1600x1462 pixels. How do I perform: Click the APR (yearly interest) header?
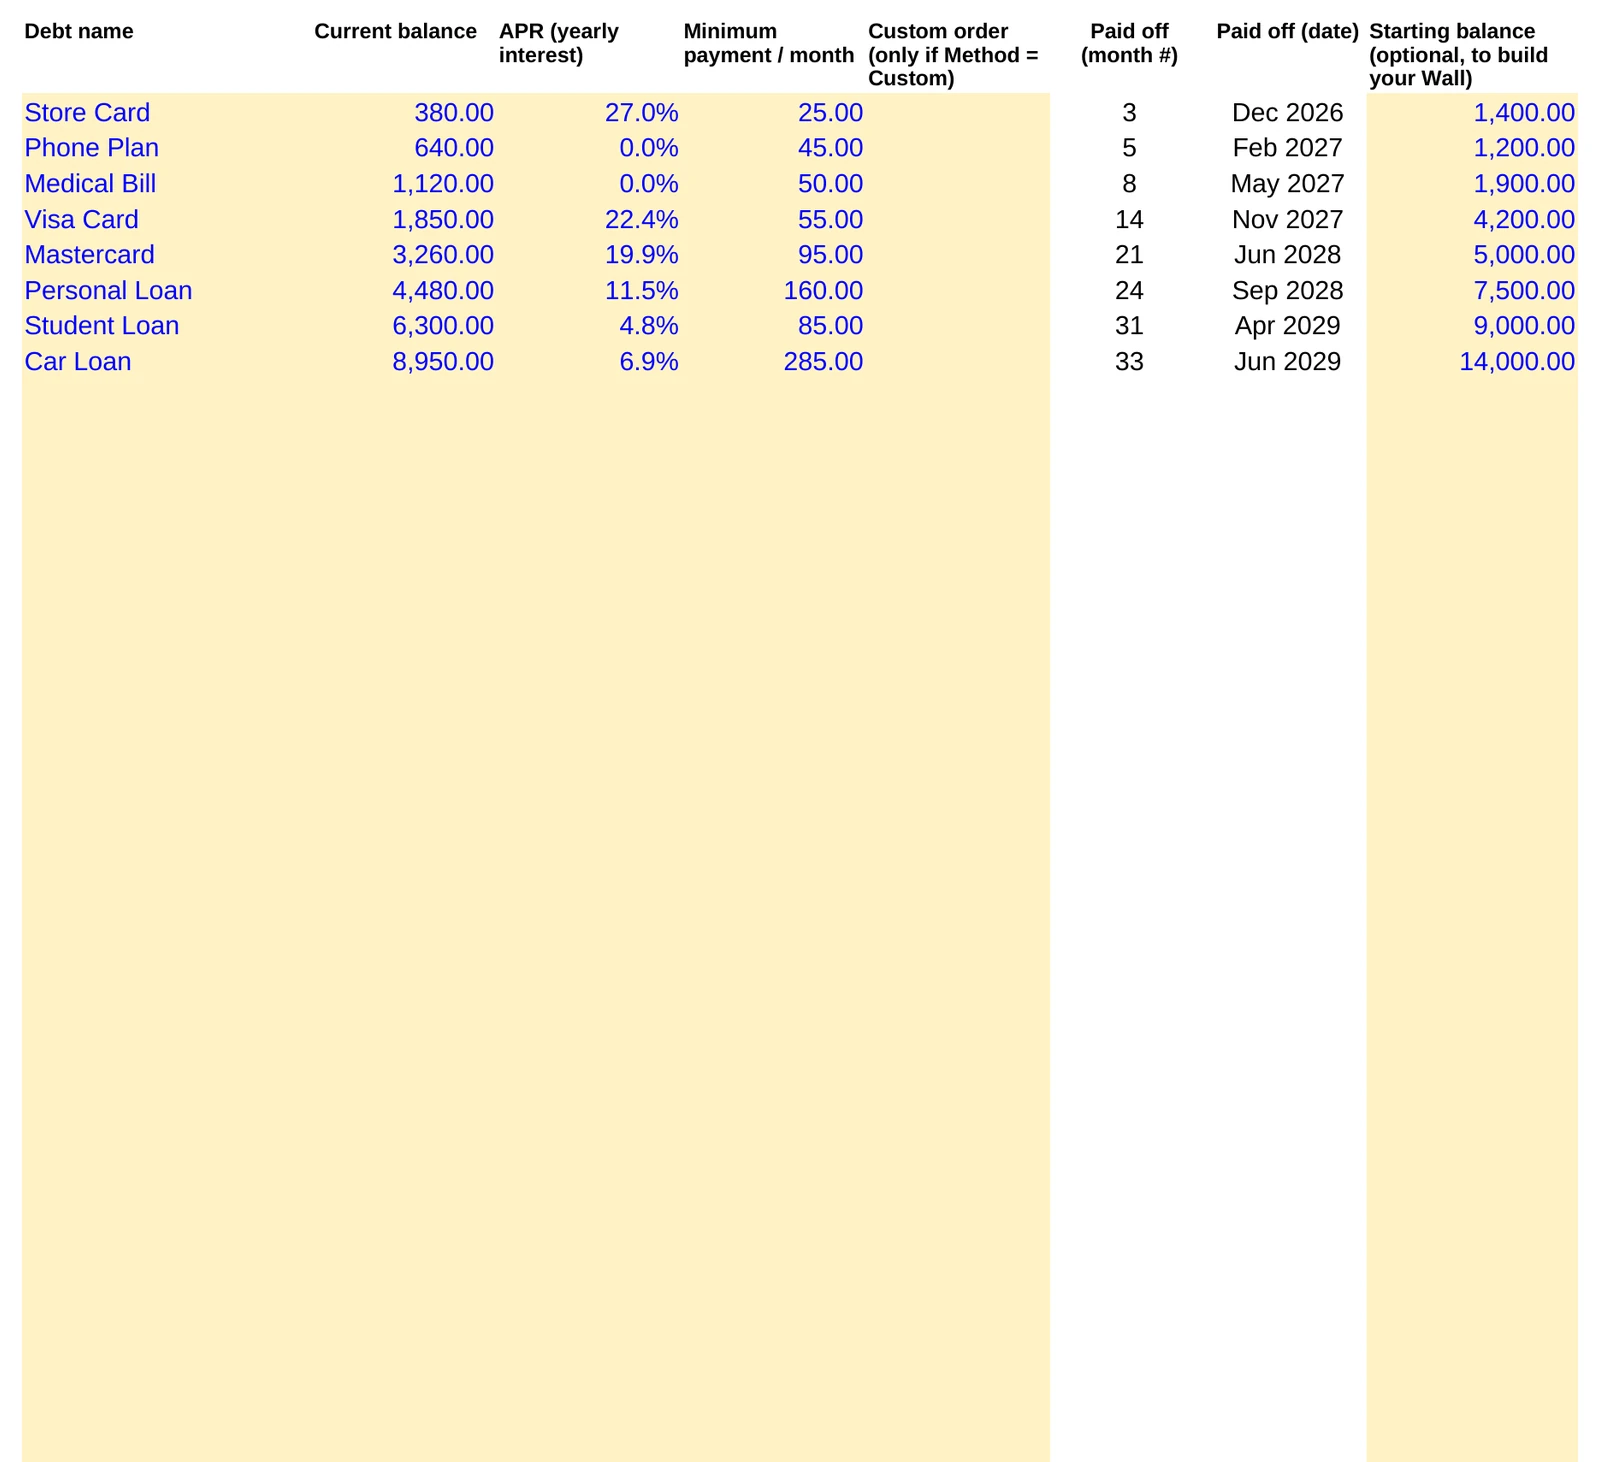(x=559, y=43)
